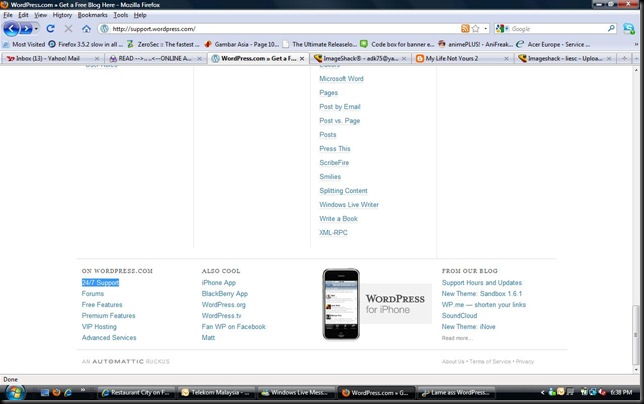Click the volume icon in system tray
The image size is (644, 404).
(x=603, y=392)
